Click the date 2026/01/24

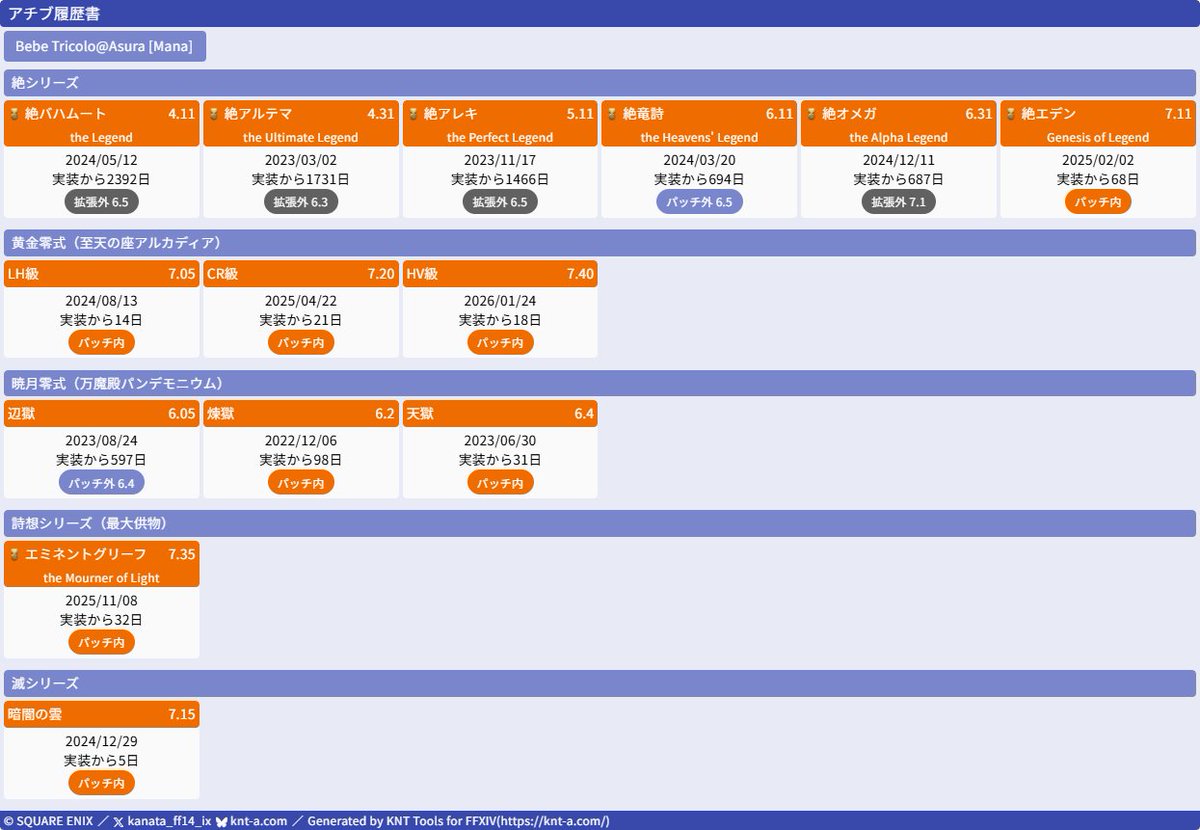click(x=500, y=301)
